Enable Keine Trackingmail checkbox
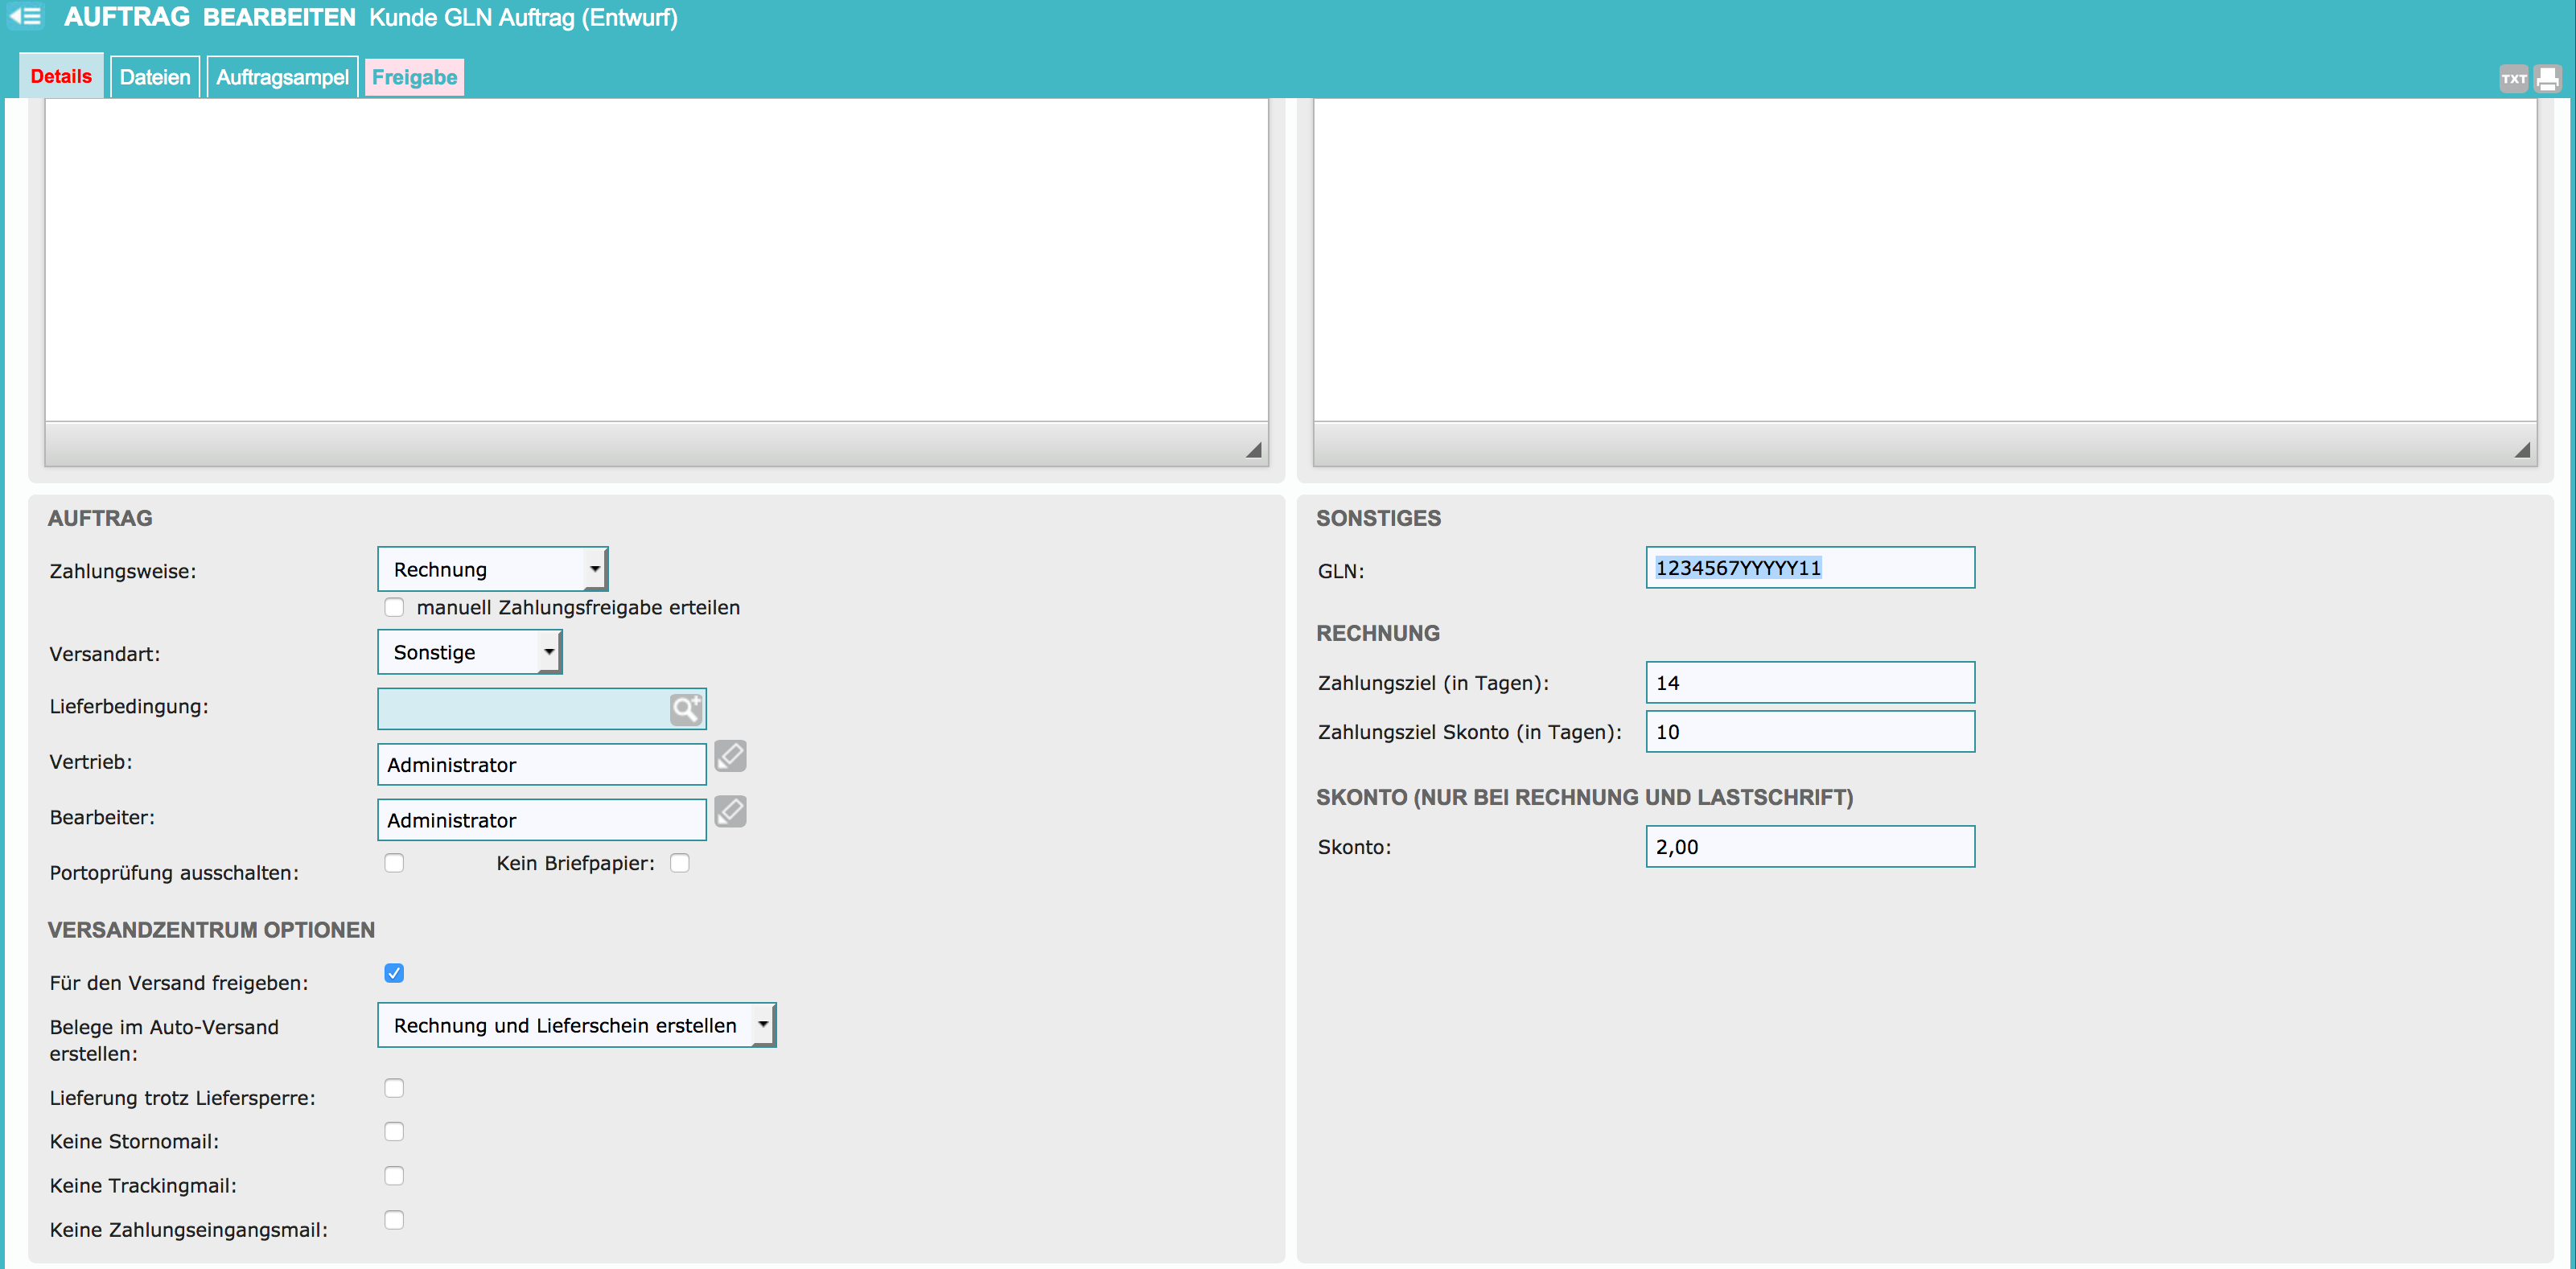The width and height of the screenshot is (2576, 1269). pyautogui.click(x=394, y=1176)
